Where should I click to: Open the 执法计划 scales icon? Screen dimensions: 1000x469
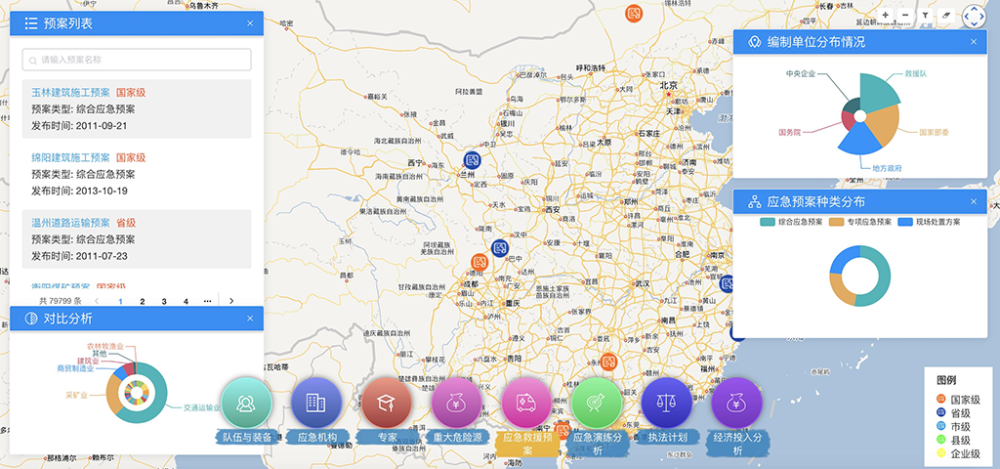click(x=667, y=404)
